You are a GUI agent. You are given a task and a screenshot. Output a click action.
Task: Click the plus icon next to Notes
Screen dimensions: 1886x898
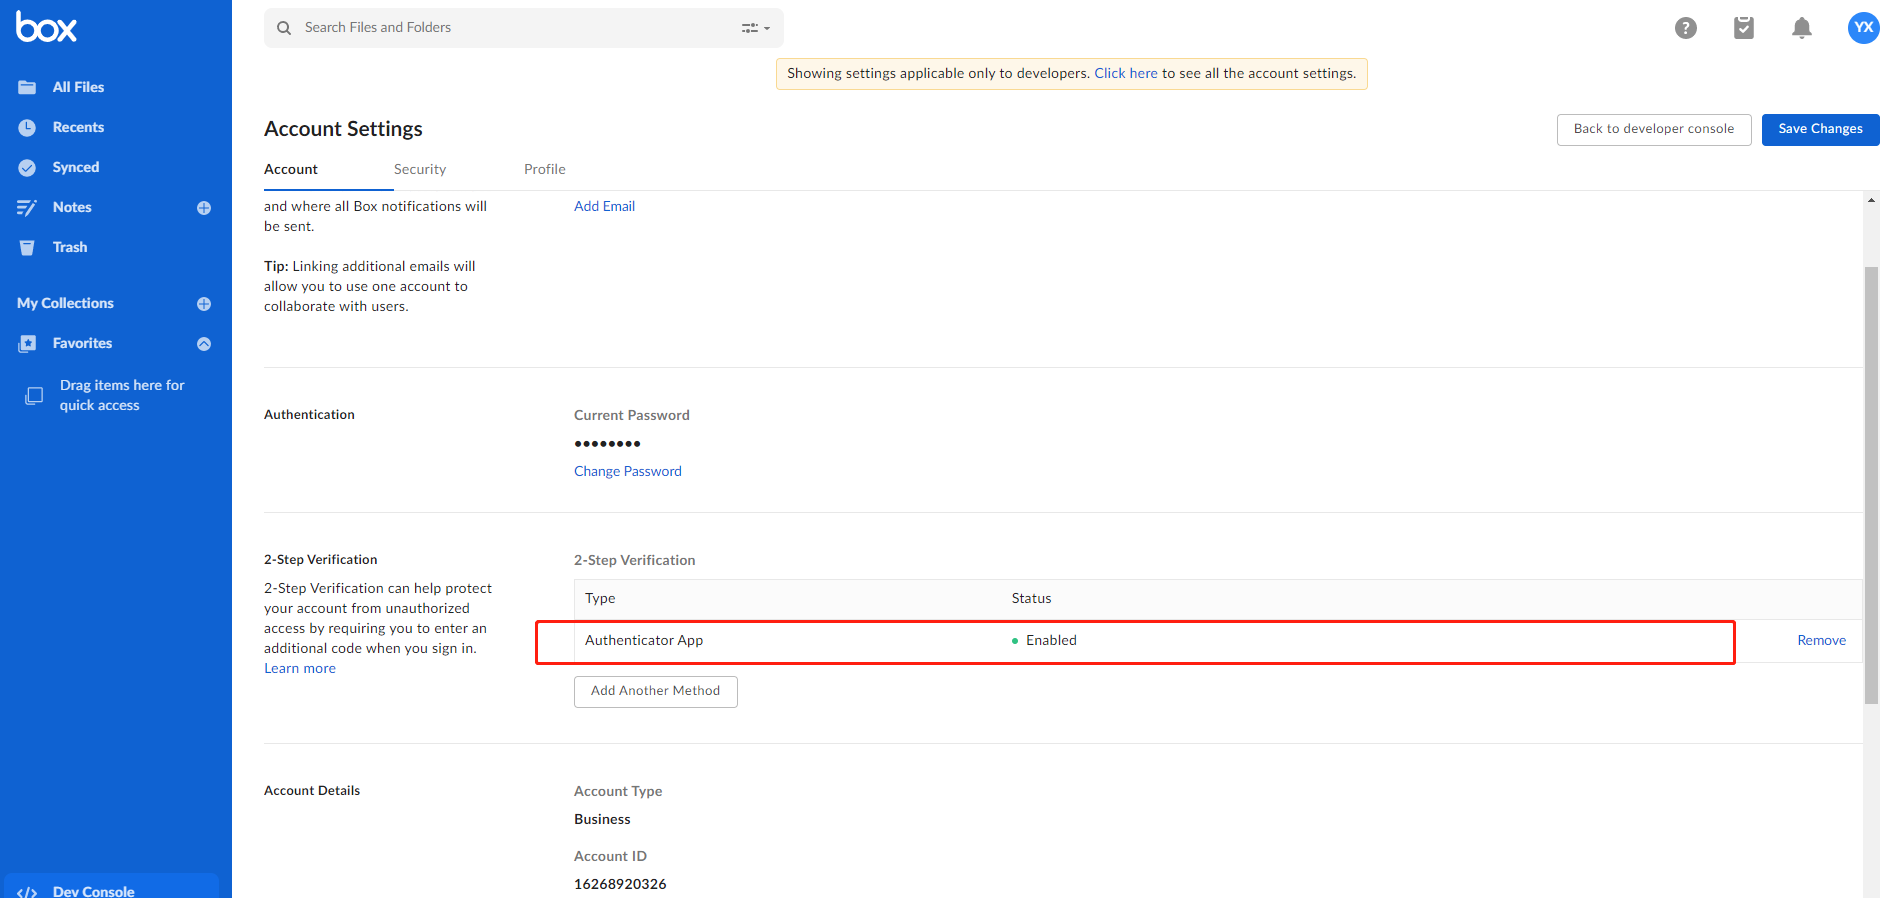coord(204,208)
